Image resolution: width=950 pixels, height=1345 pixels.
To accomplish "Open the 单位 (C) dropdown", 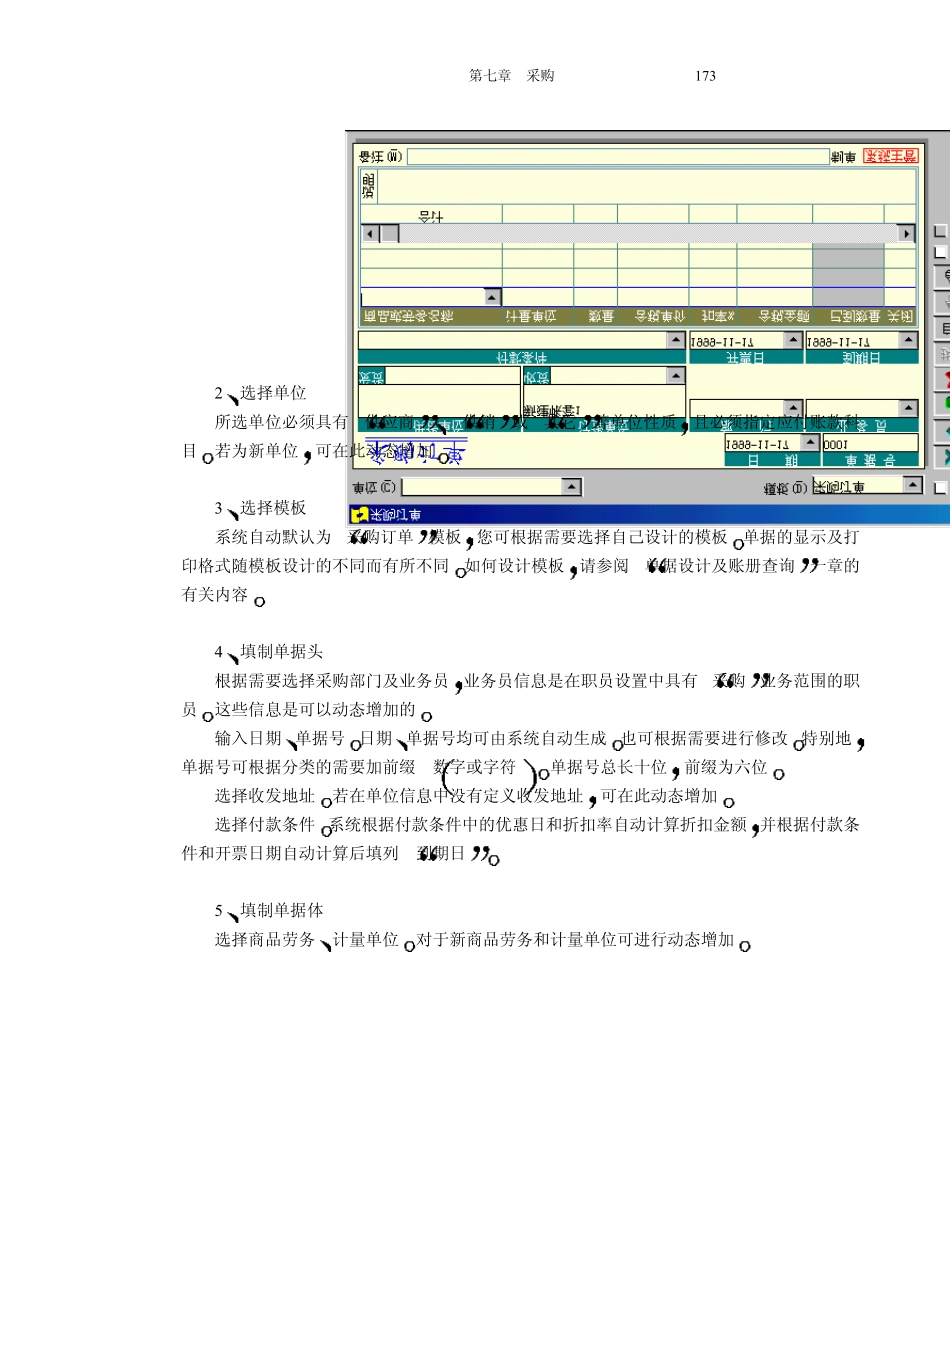I will point(571,487).
